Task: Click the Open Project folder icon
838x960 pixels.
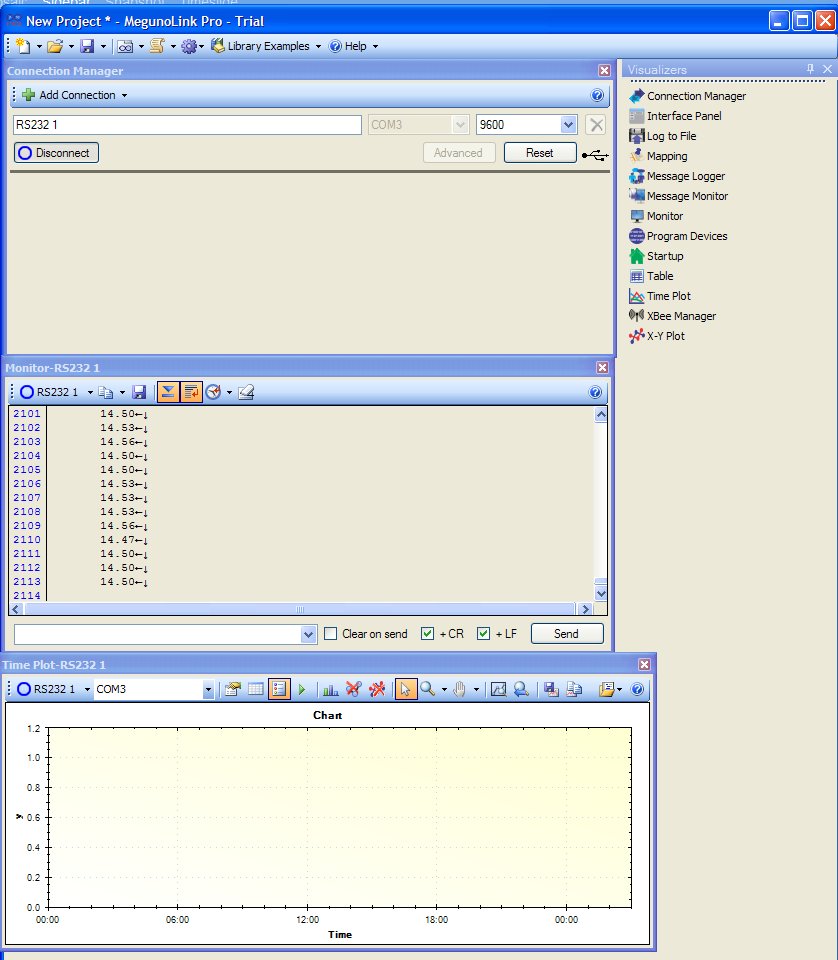Action: click(55, 46)
